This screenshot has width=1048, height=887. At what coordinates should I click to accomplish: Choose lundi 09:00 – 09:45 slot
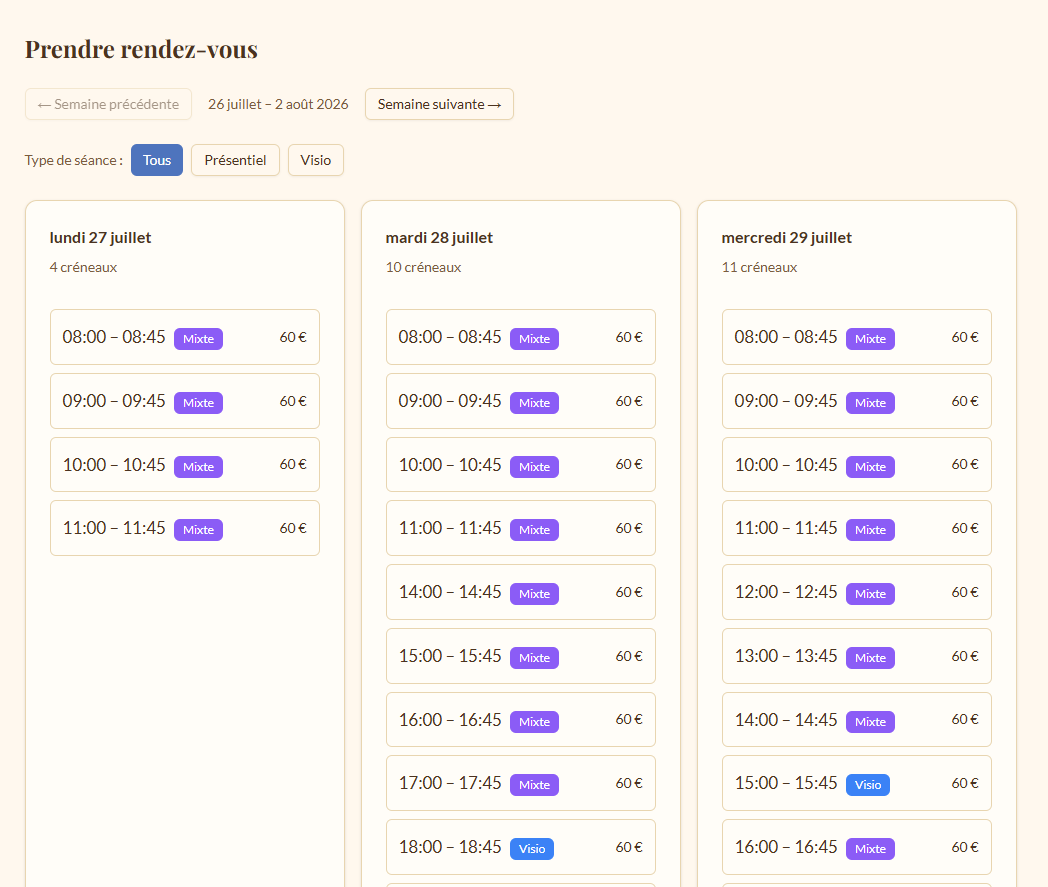click(185, 401)
